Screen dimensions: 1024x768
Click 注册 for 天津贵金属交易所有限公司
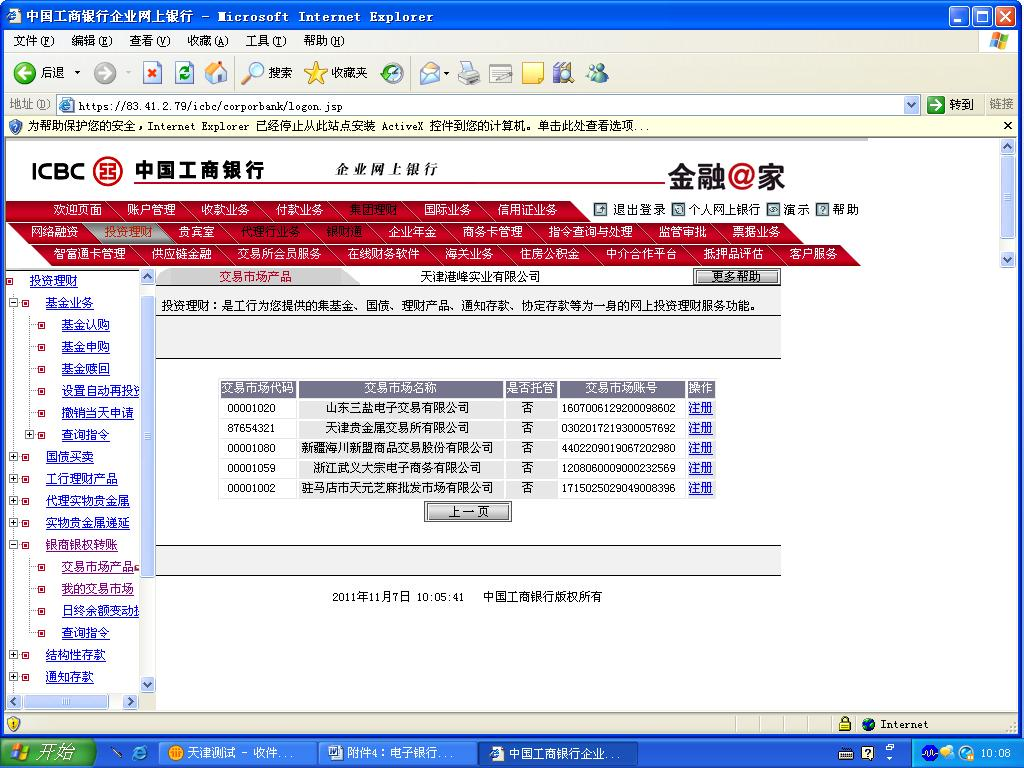point(700,428)
